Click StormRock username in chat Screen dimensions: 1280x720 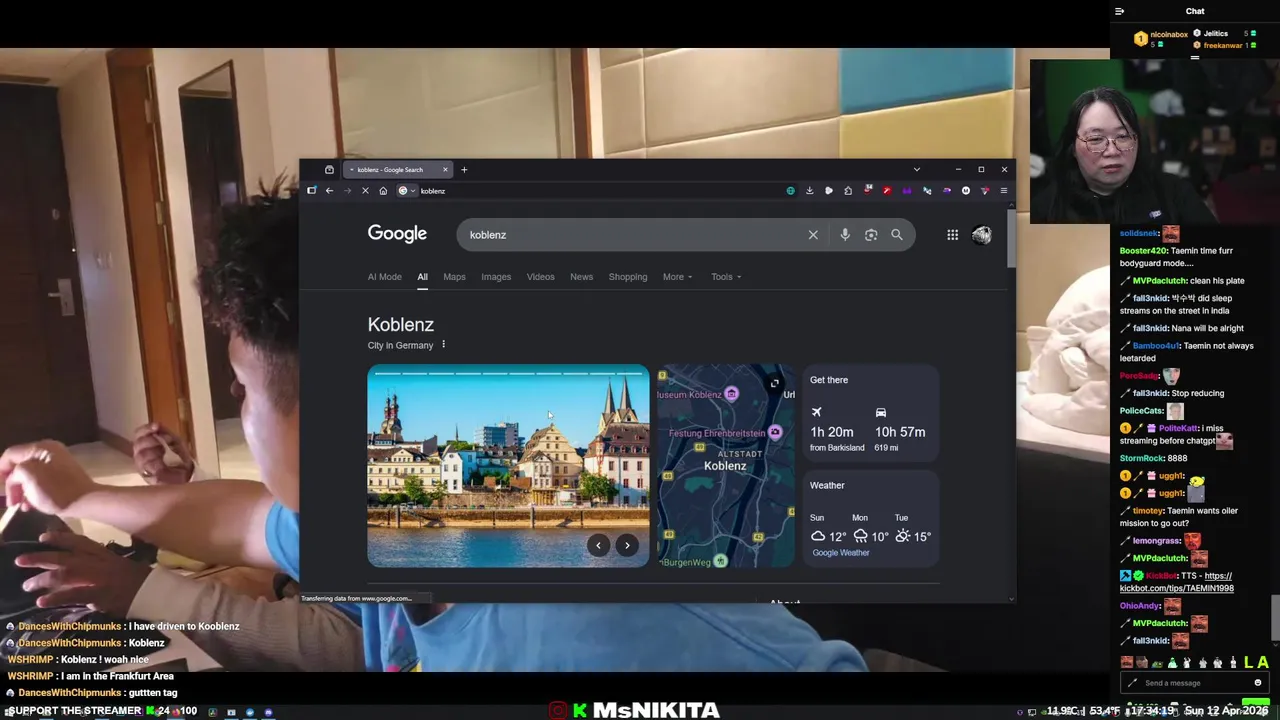click(1141, 458)
